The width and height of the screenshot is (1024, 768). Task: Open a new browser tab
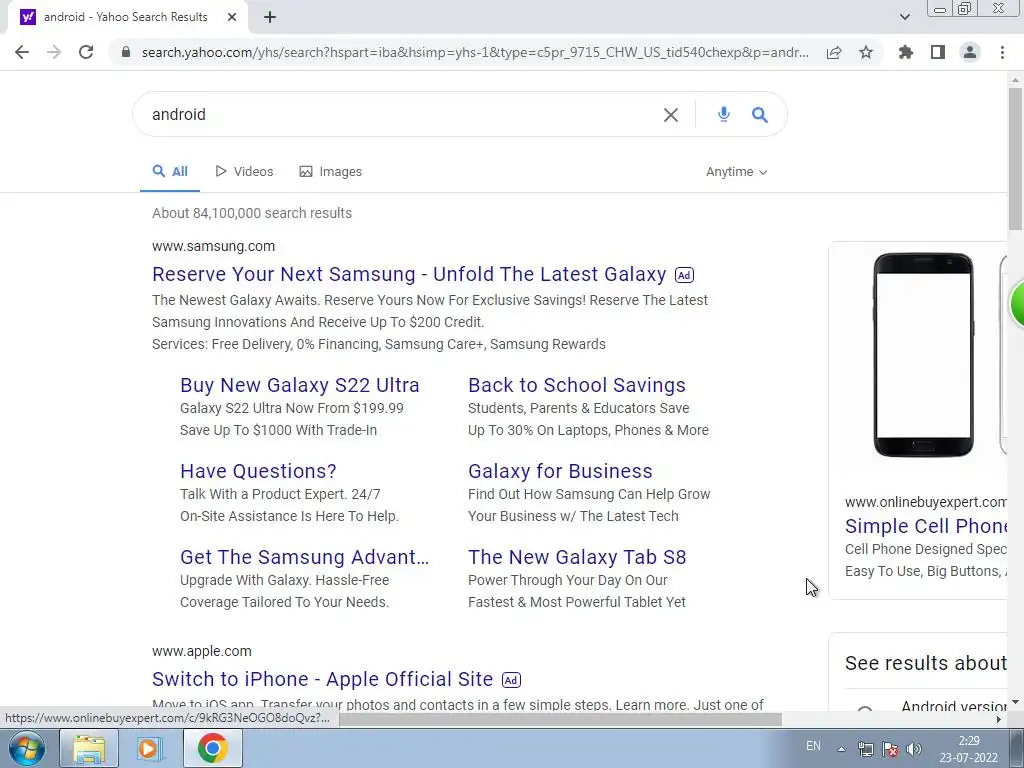click(x=270, y=17)
